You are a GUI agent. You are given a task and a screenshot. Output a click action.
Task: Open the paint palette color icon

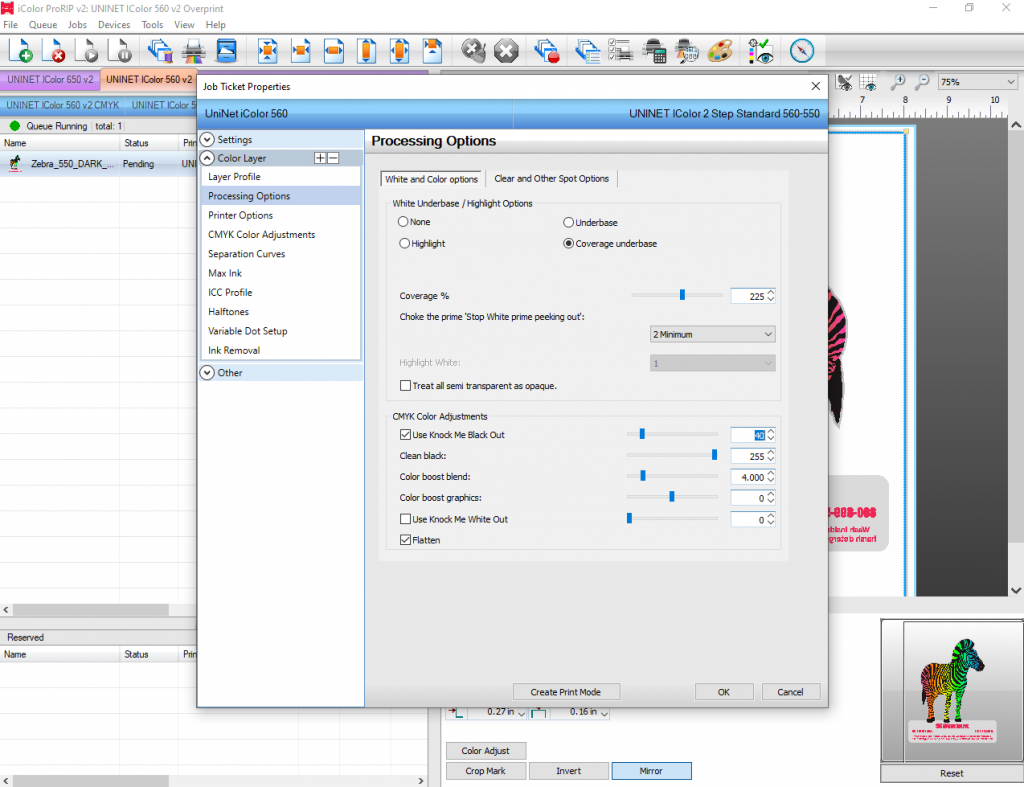tap(720, 50)
